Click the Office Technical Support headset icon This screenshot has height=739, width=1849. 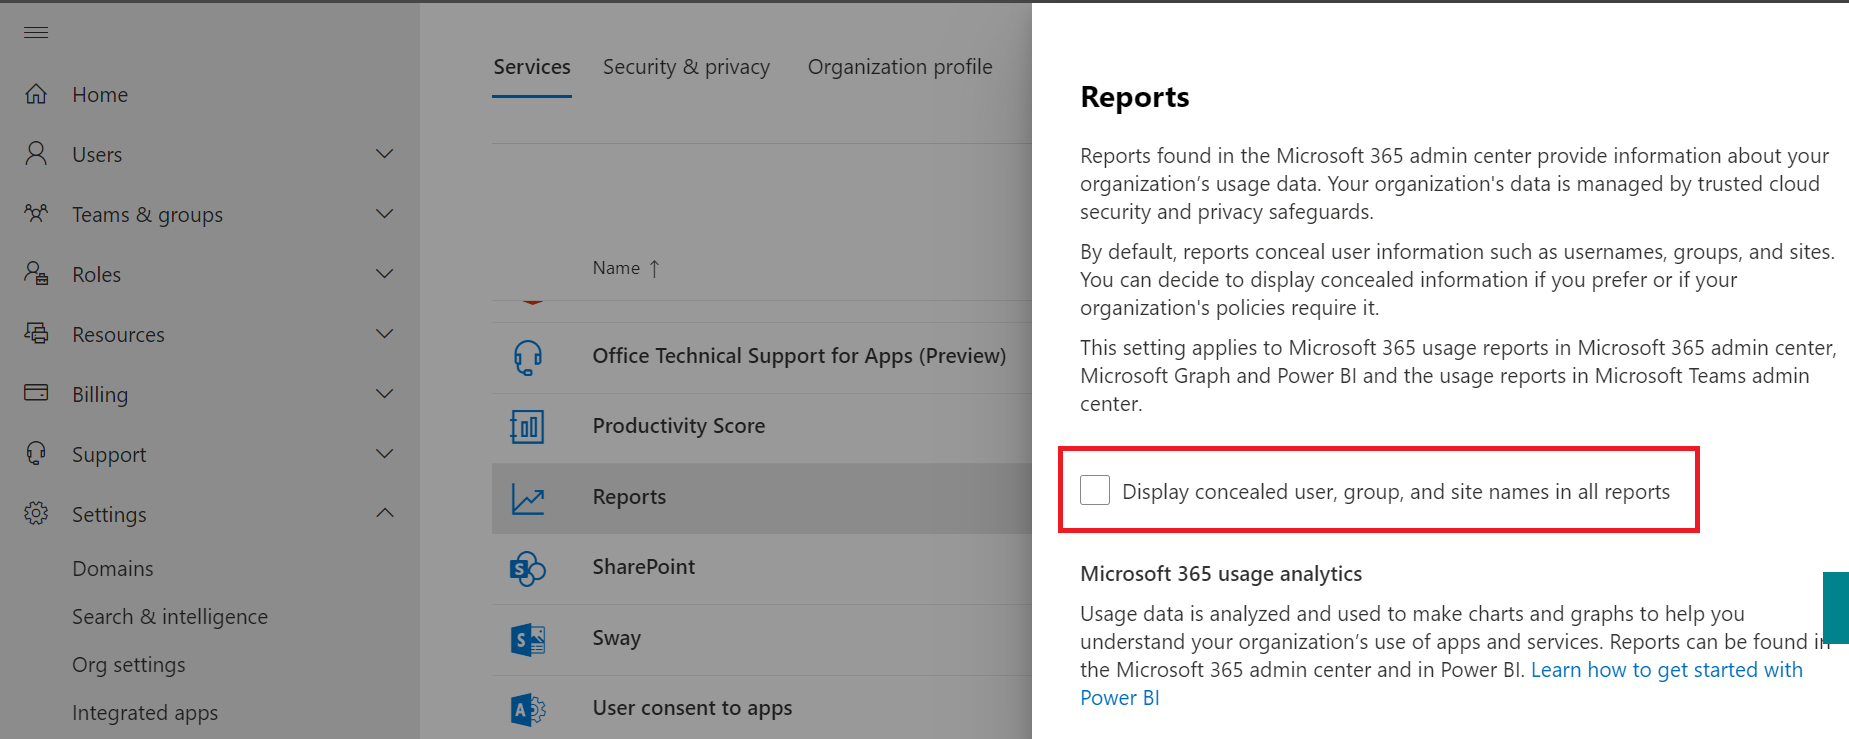(528, 357)
